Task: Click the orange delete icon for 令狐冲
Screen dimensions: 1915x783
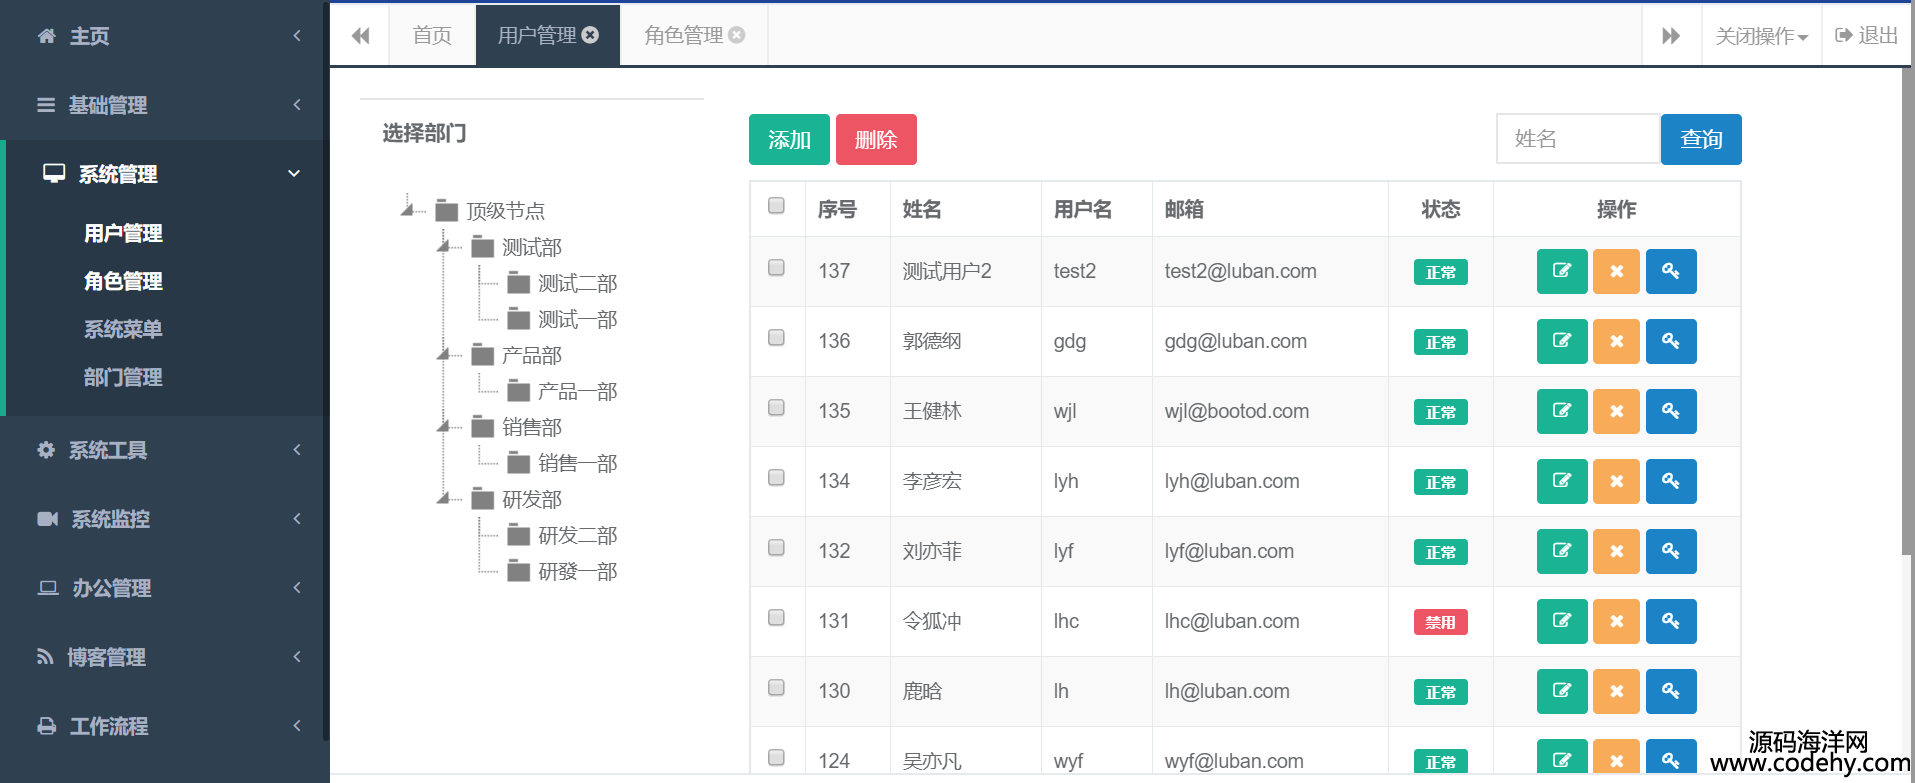Action: (1616, 621)
